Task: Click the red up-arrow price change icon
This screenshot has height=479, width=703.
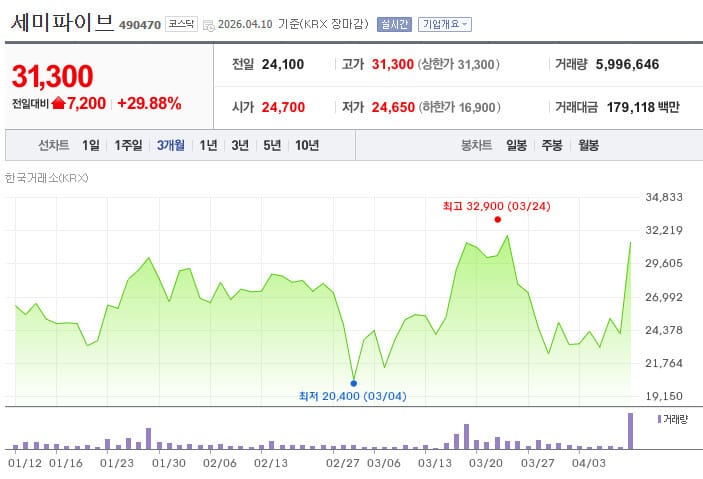Action: click(58, 103)
